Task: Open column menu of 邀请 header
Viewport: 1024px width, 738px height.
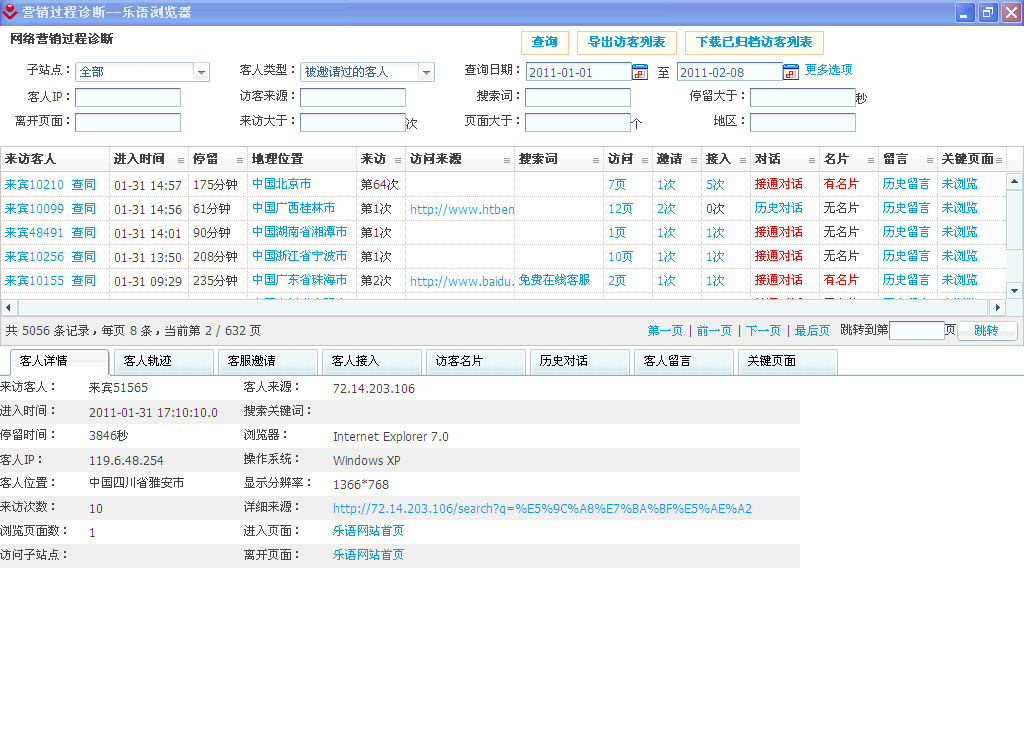Action: coord(694,160)
